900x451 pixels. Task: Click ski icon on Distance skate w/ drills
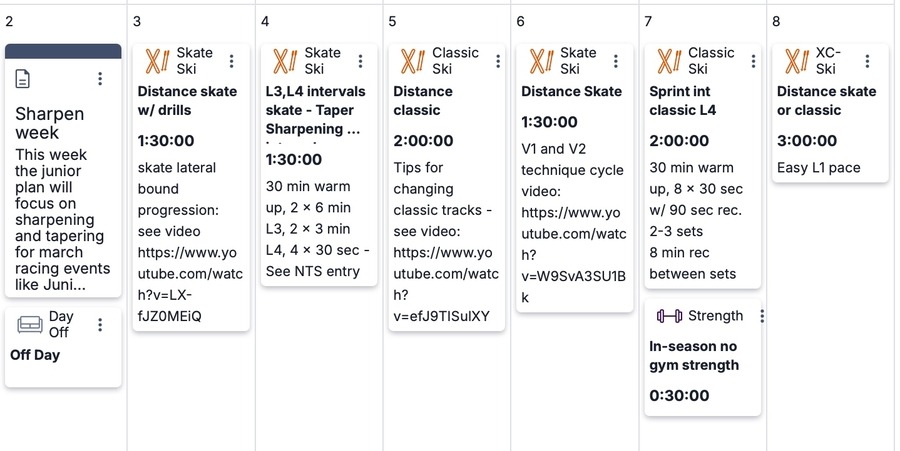click(157, 61)
